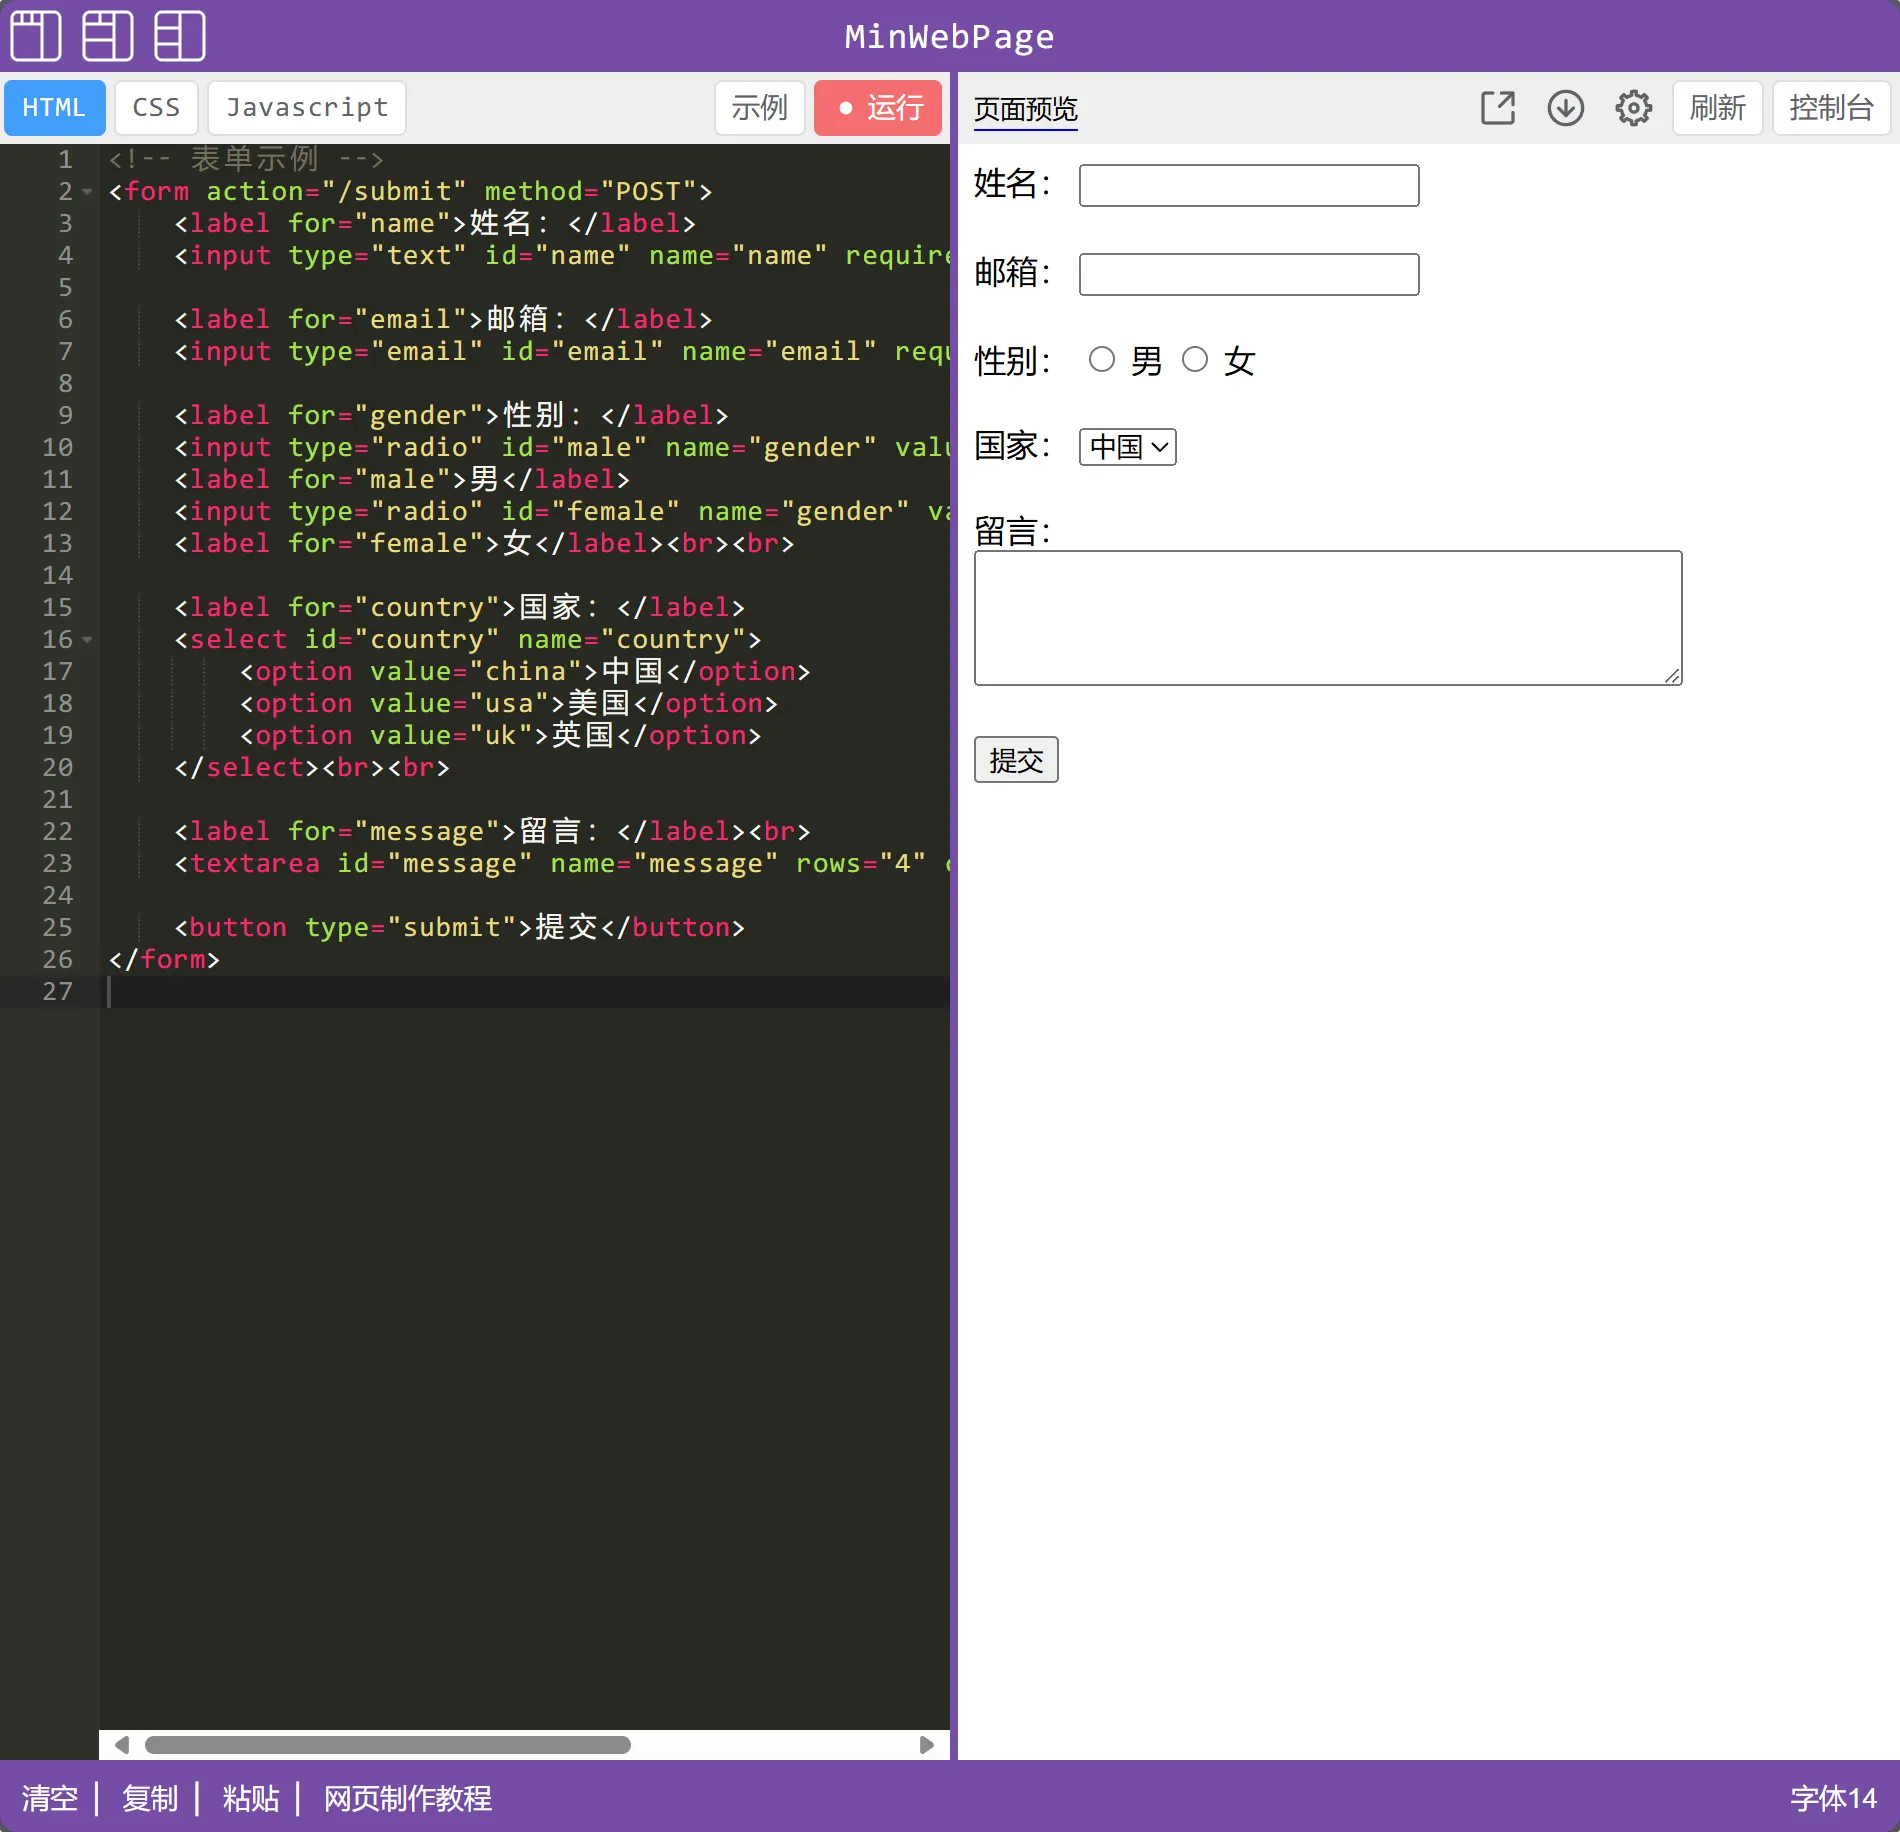Click the button type="submit" code line

tap(459, 927)
